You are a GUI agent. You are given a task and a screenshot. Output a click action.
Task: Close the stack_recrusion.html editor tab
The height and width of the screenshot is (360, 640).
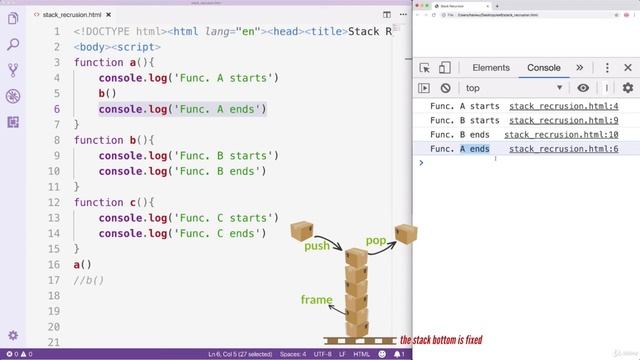pyautogui.click(x=109, y=15)
